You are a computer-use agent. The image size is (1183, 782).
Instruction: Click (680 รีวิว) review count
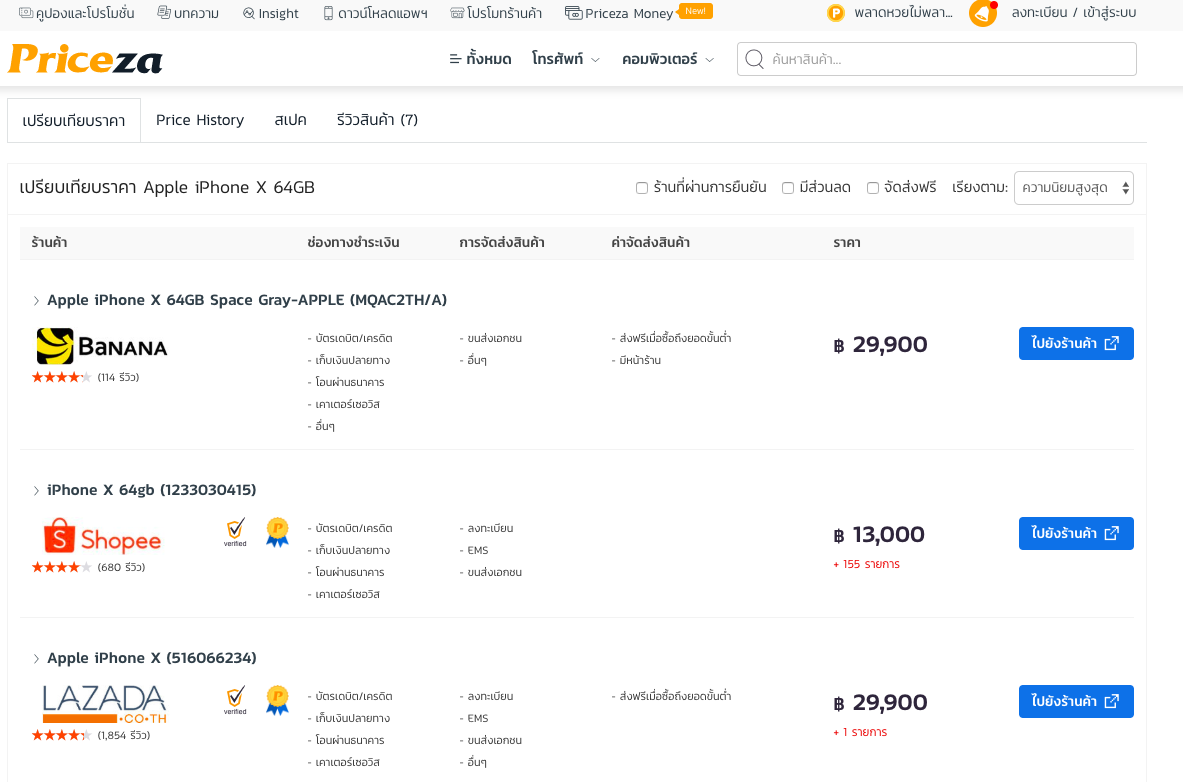tap(121, 567)
